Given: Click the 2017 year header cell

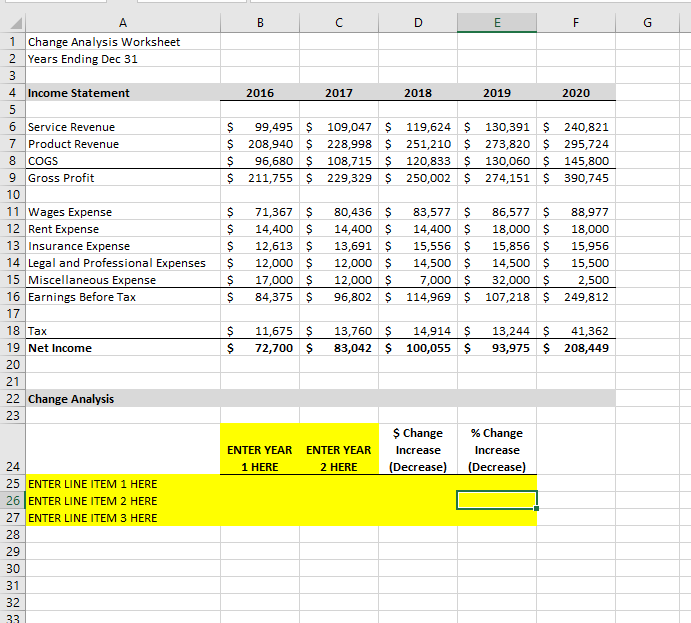Looking at the screenshot, I should [339, 93].
